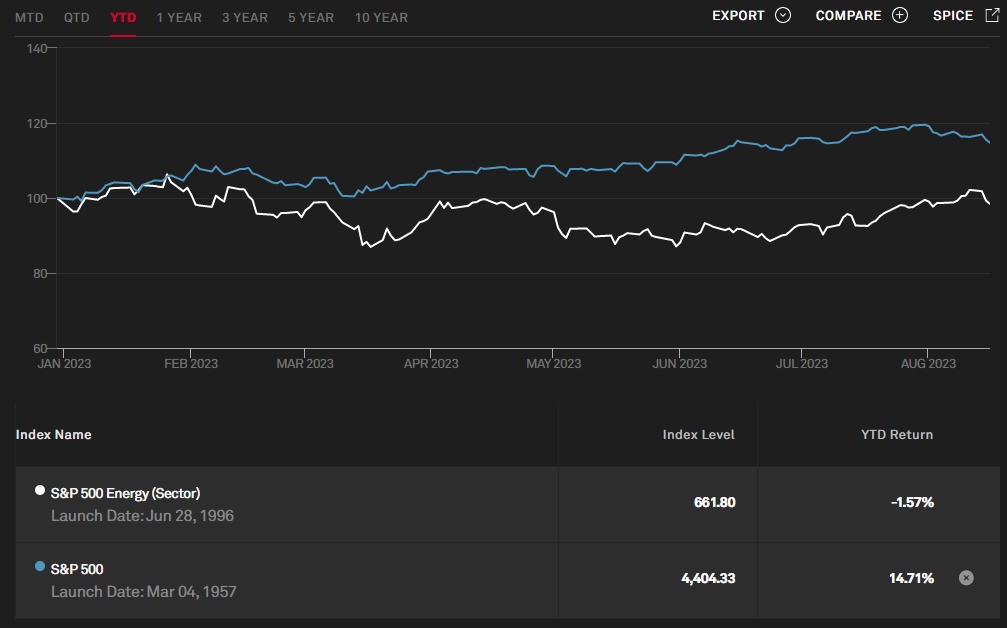Select the QTD time range tab
The height and width of the screenshot is (628, 1007).
(76, 17)
